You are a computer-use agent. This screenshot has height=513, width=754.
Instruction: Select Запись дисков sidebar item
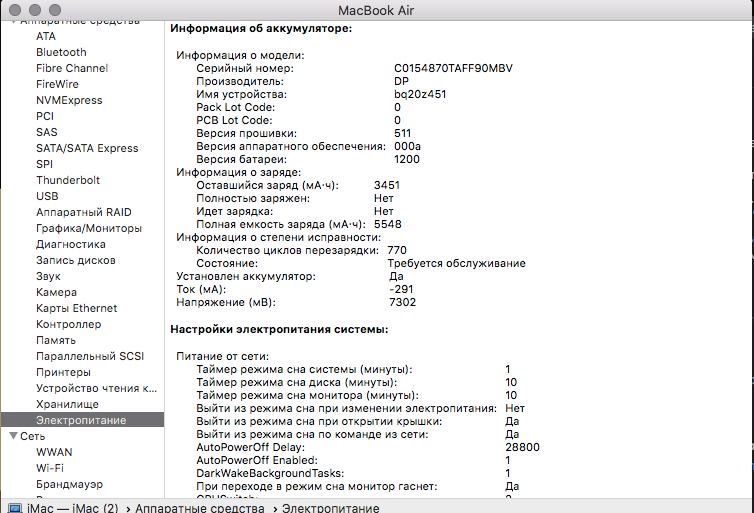75,260
